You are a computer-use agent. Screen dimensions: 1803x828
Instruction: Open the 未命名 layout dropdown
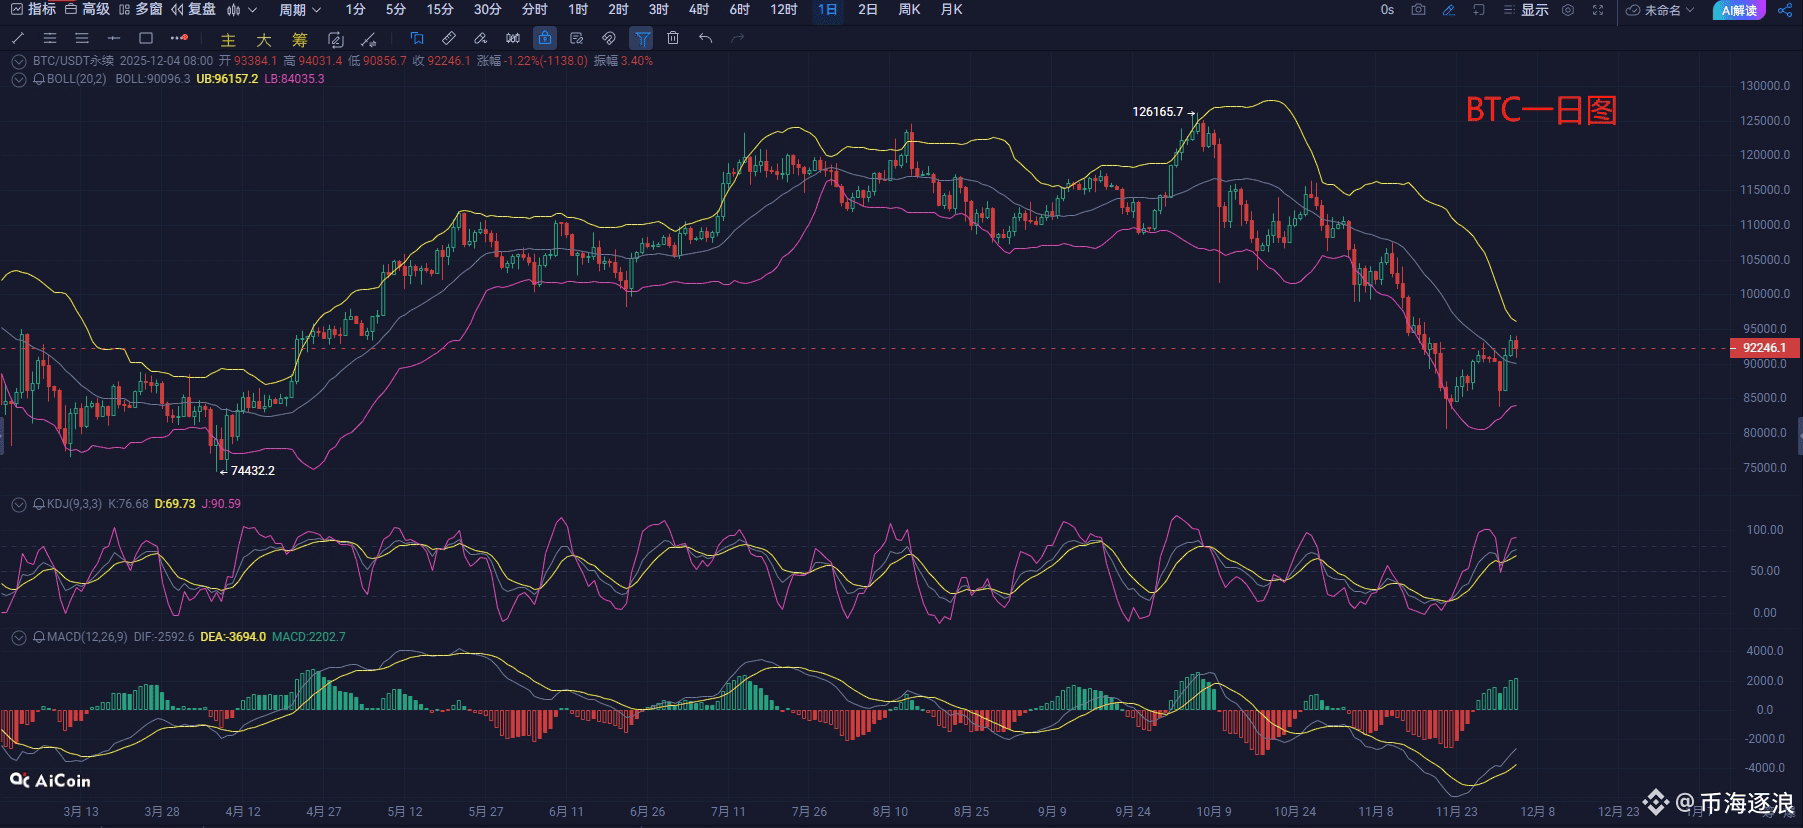click(1660, 10)
